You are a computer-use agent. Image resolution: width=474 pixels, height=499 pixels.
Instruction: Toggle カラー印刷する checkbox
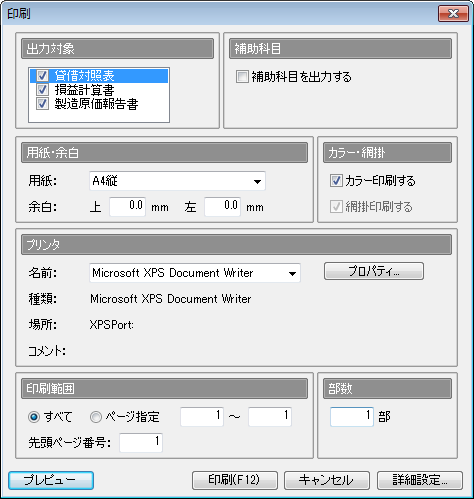click(x=336, y=180)
